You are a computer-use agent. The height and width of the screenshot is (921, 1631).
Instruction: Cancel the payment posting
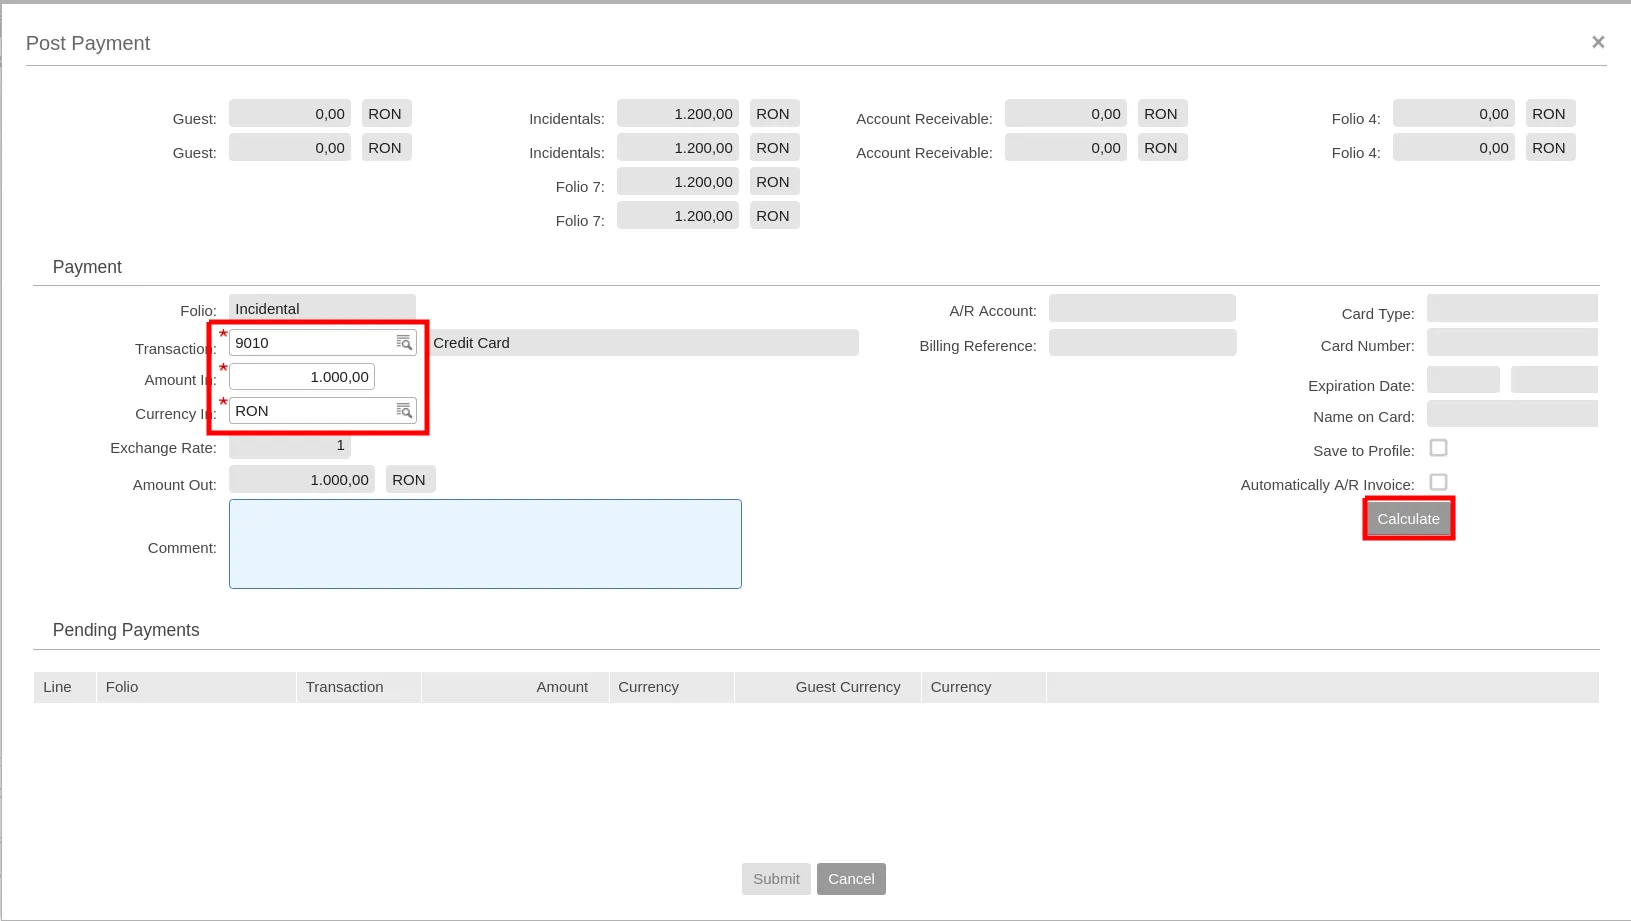point(851,879)
